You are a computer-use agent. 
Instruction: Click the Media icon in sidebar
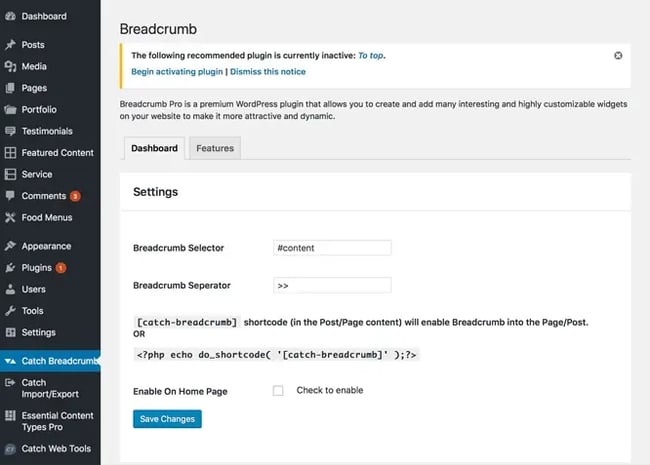(10, 66)
